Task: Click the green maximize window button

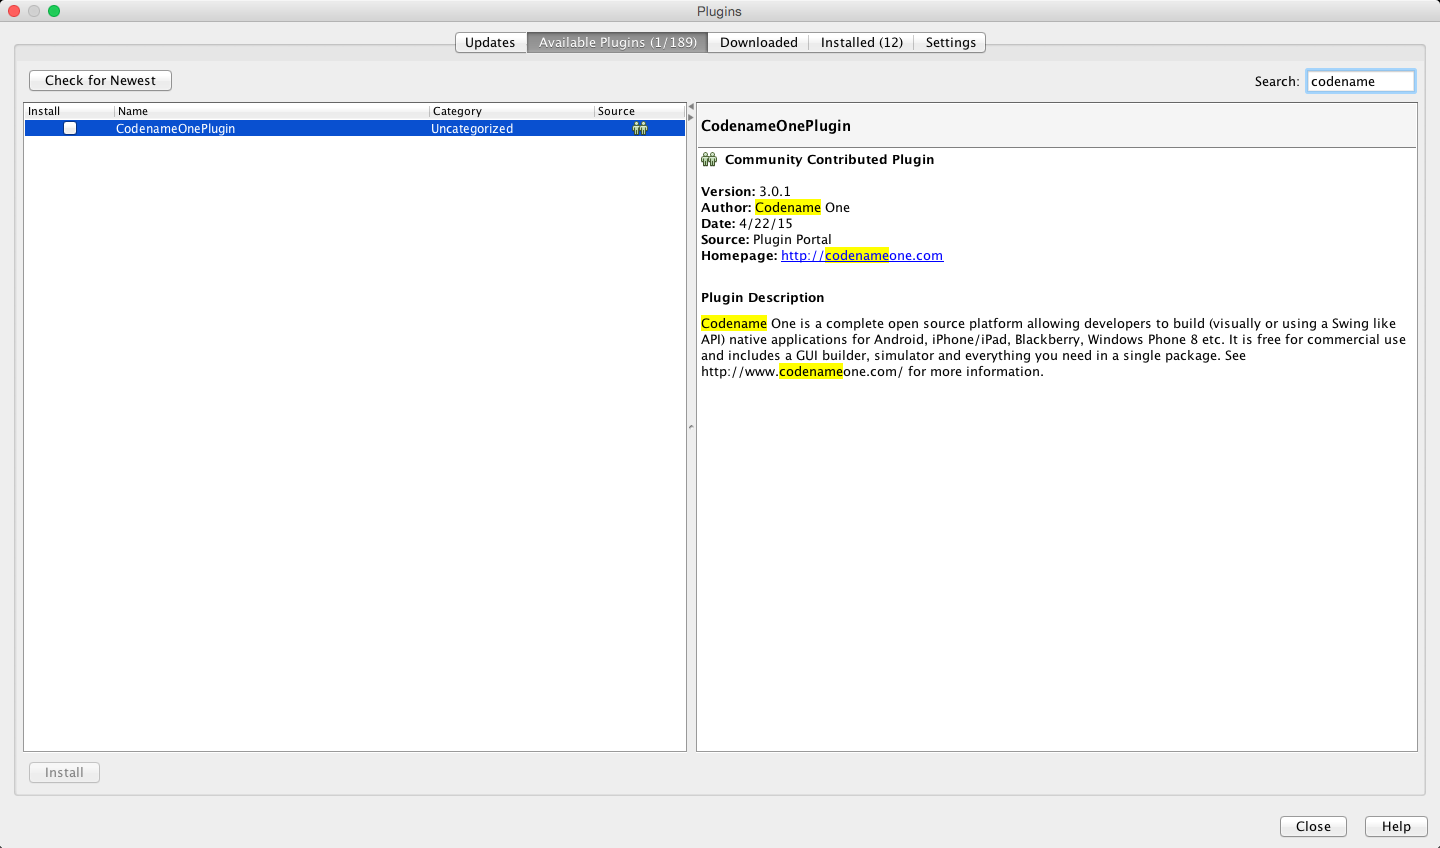Action: pyautogui.click(x=54, y=11)
